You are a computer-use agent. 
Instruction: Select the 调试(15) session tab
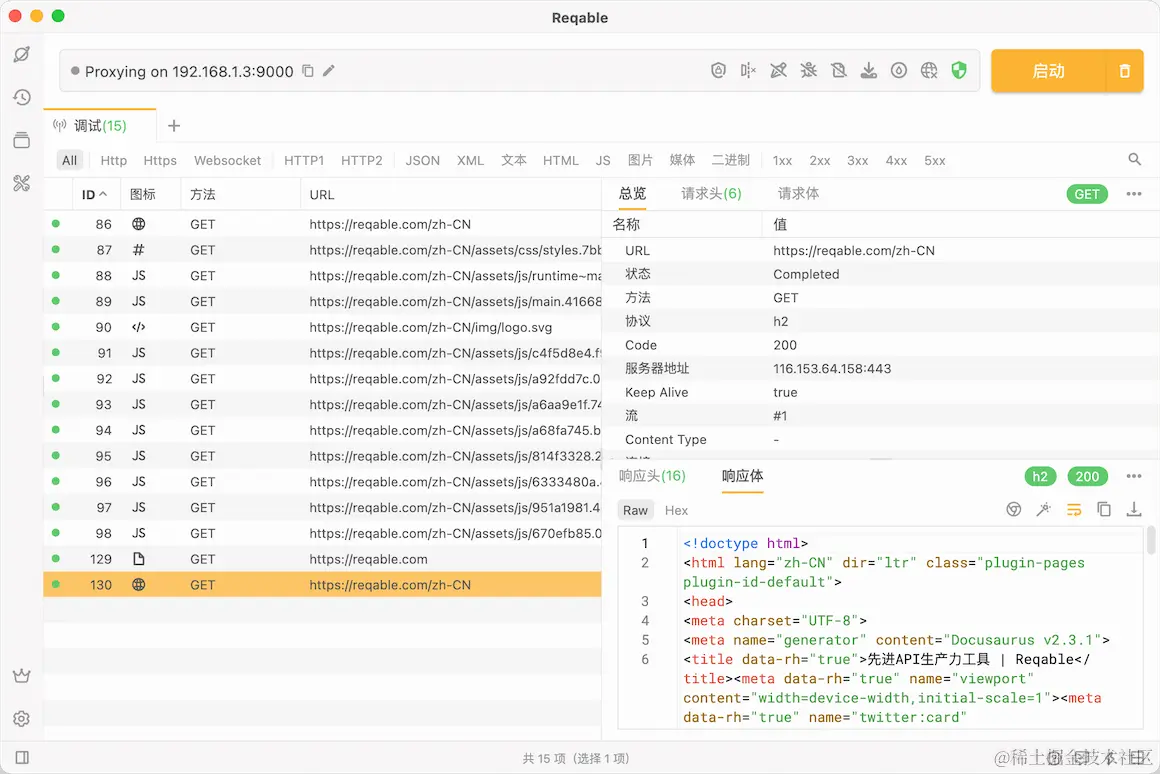pos(100,126)
